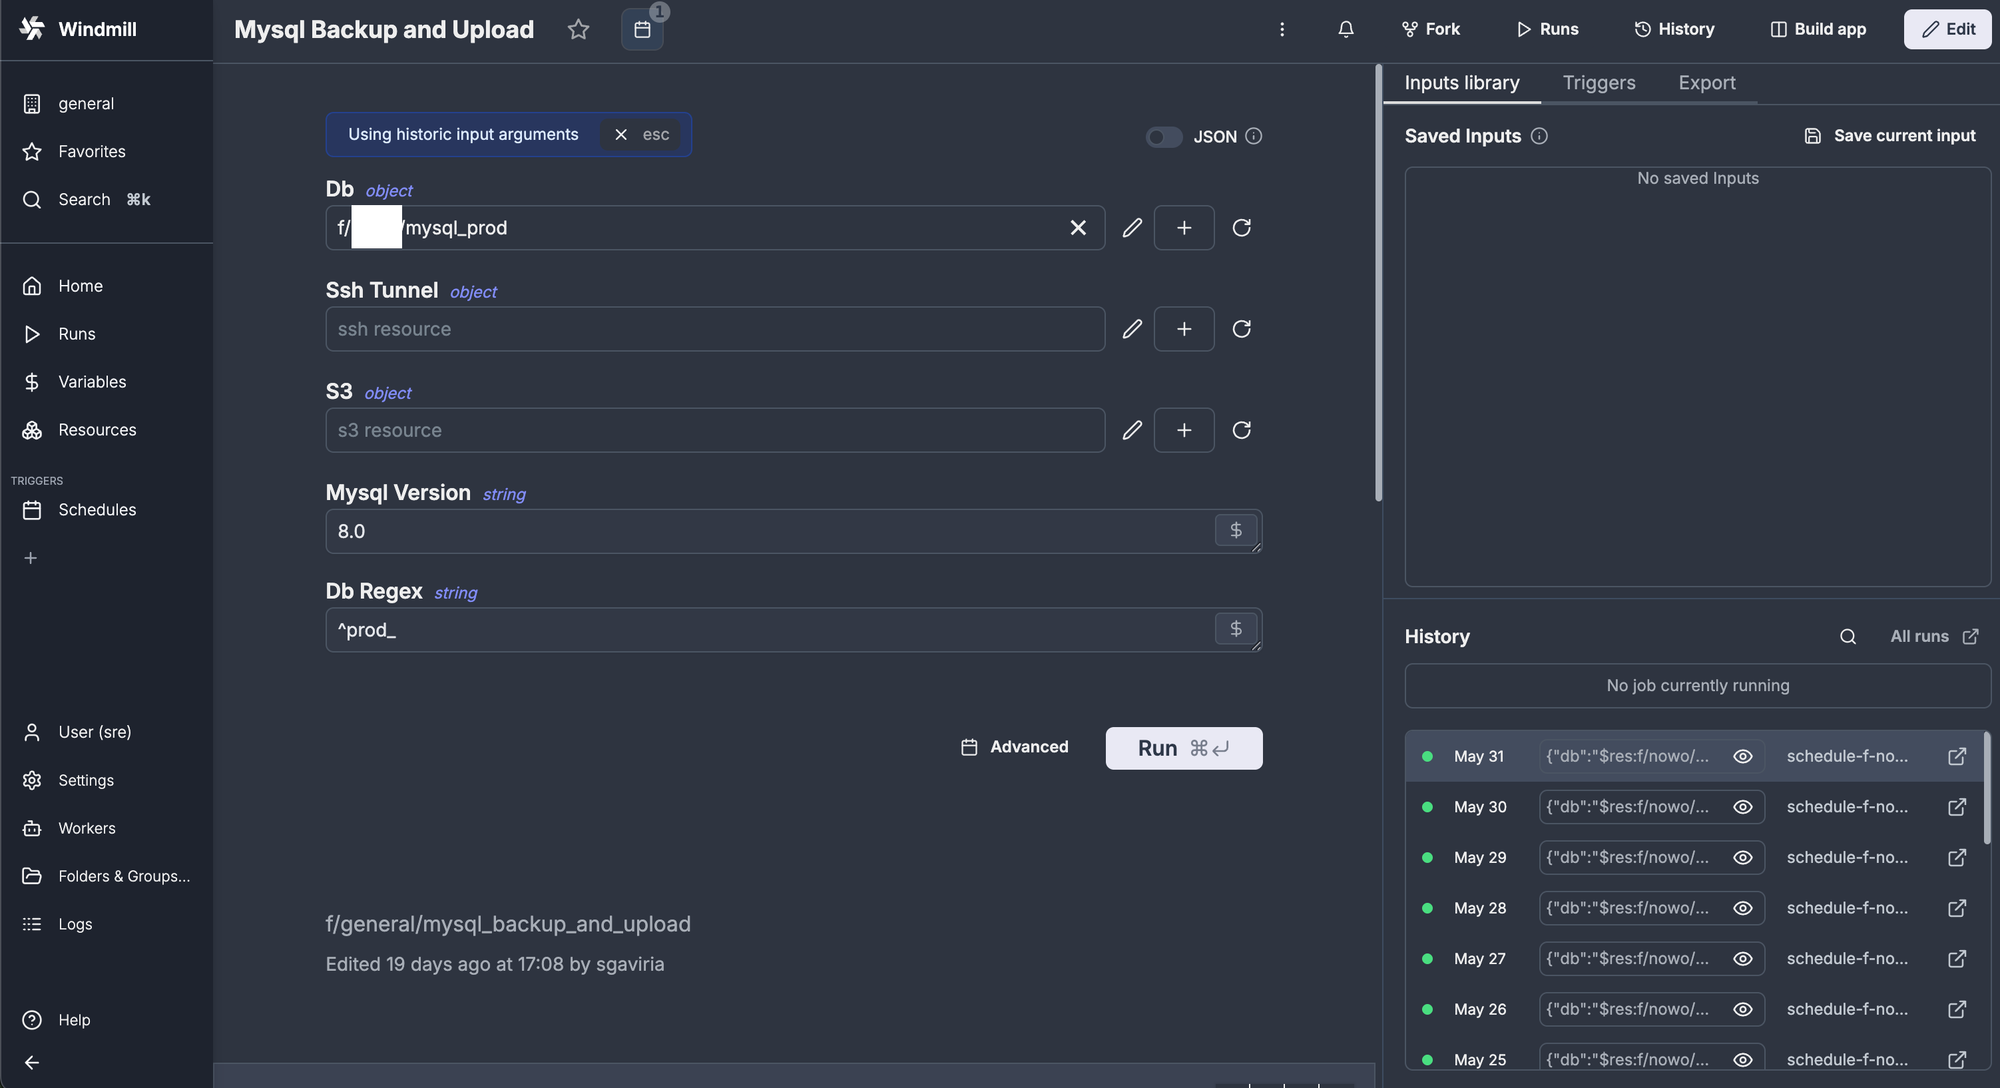This screenshot has height=1088, width=2000.
Task: Open May 27 run in new tab
Action: coord(1957,959)
